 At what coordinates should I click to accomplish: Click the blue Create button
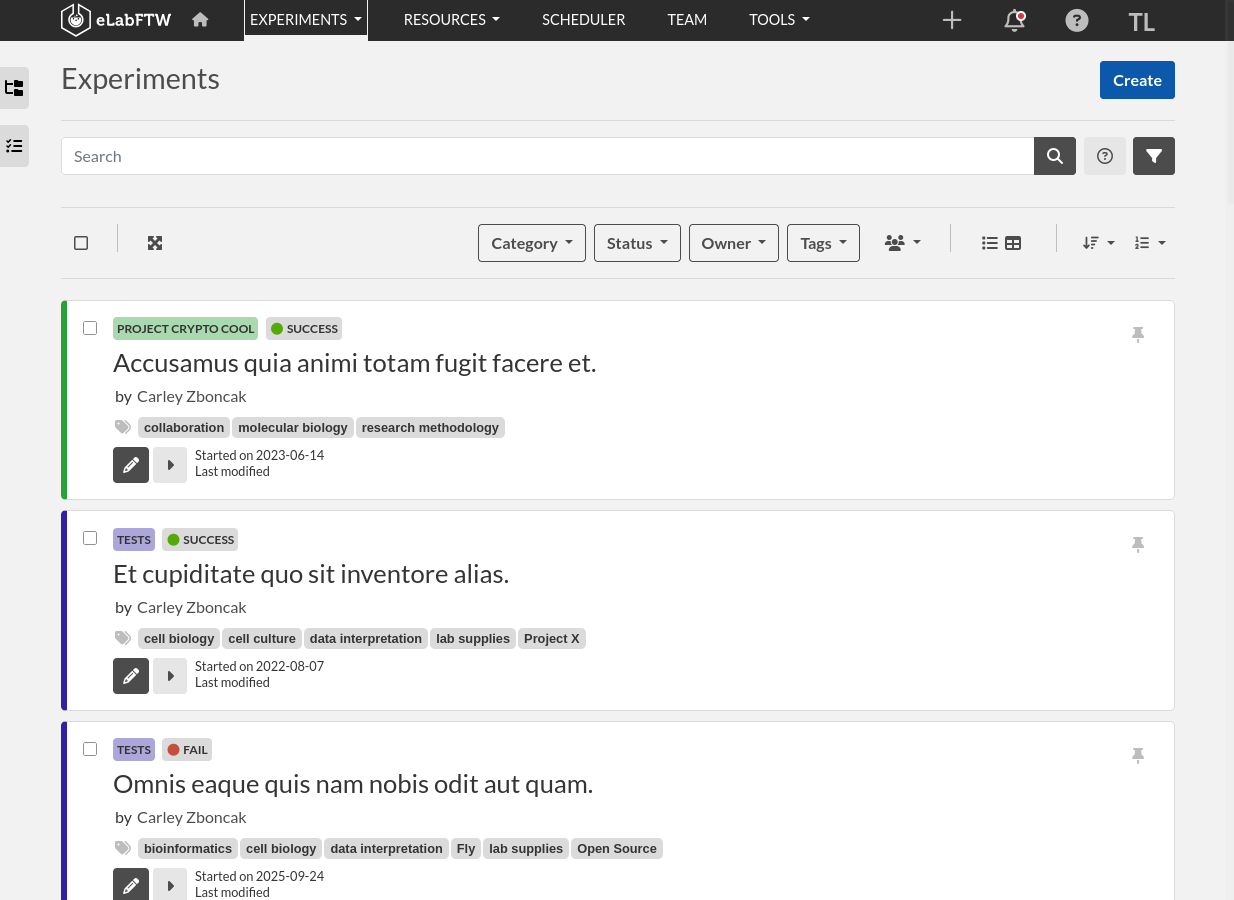click(x=1137, y=80)
